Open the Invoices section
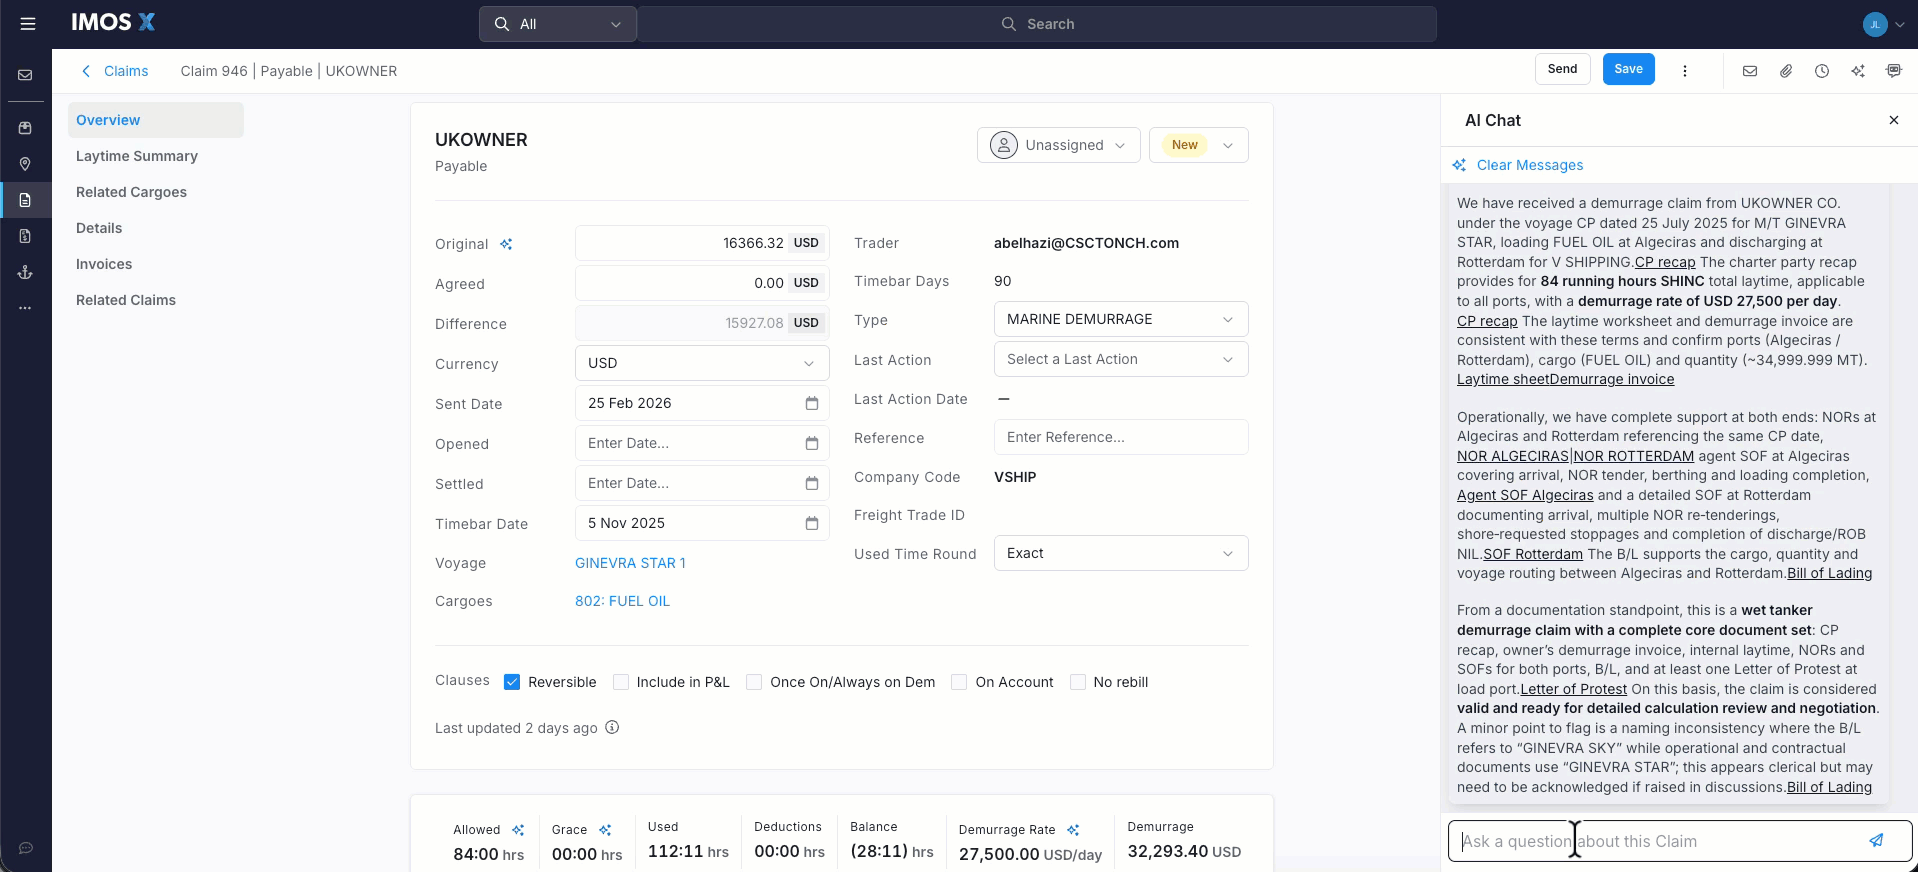Image resolution: width=1918 pixels, height=872 pixels. pos(104,264)
